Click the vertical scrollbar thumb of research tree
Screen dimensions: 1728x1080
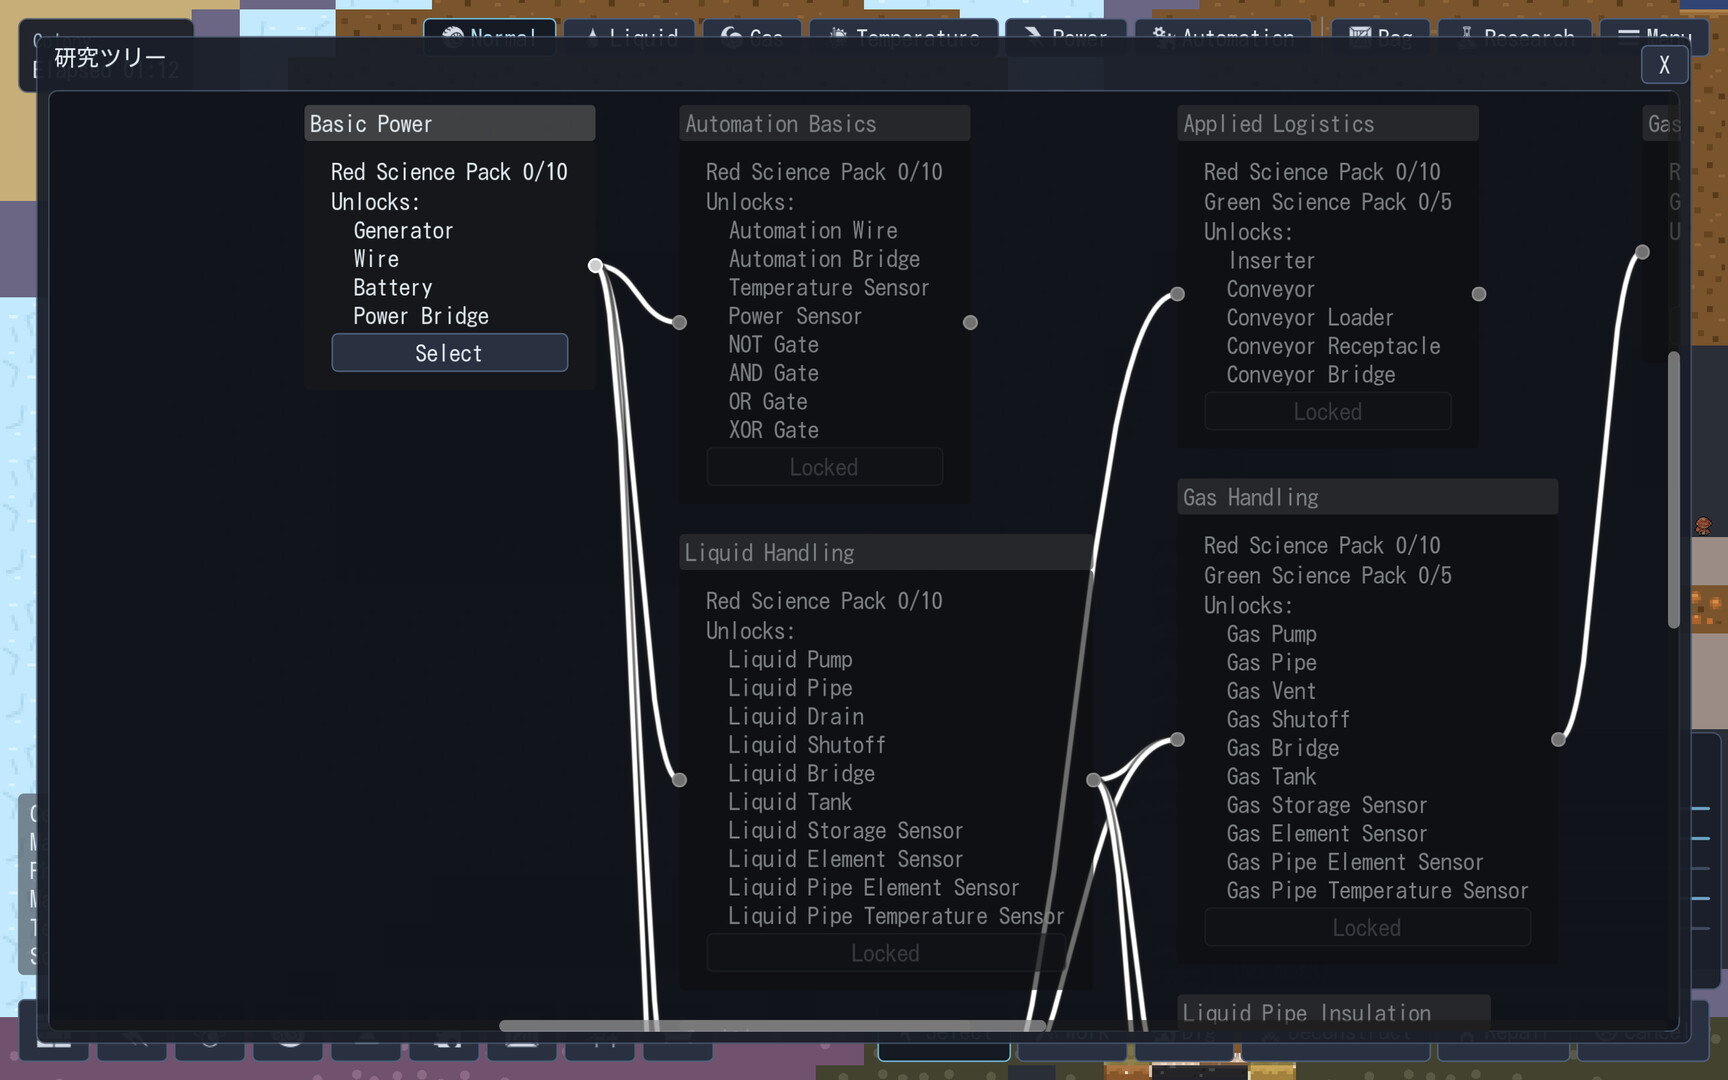point(1673,490)
